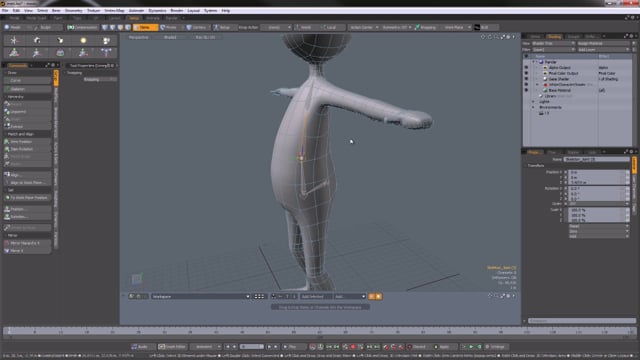Open the Action Center dropdown
Viewport: 640px width, 360px height.
(364, 27)
